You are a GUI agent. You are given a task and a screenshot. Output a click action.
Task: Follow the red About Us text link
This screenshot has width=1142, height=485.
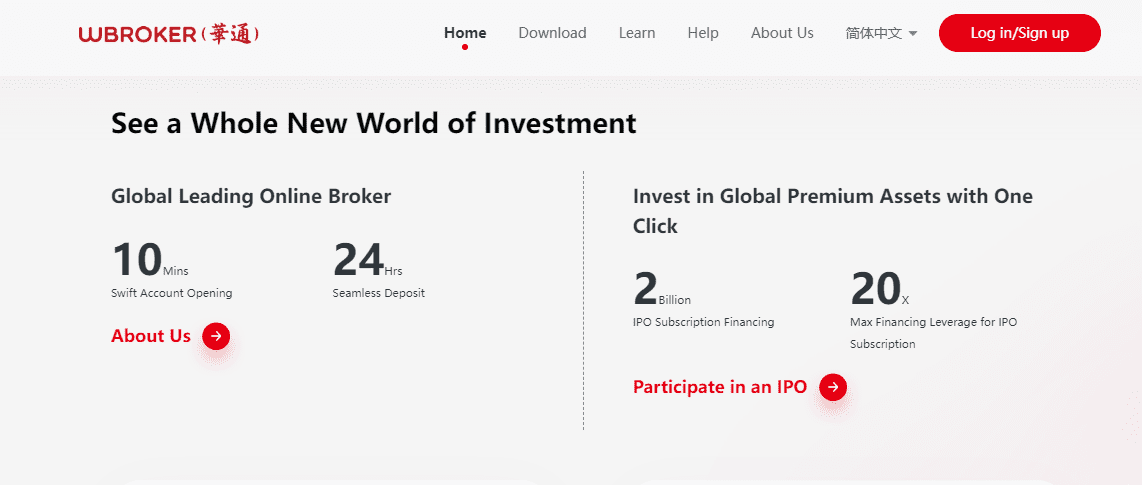(x=151, y=336)
